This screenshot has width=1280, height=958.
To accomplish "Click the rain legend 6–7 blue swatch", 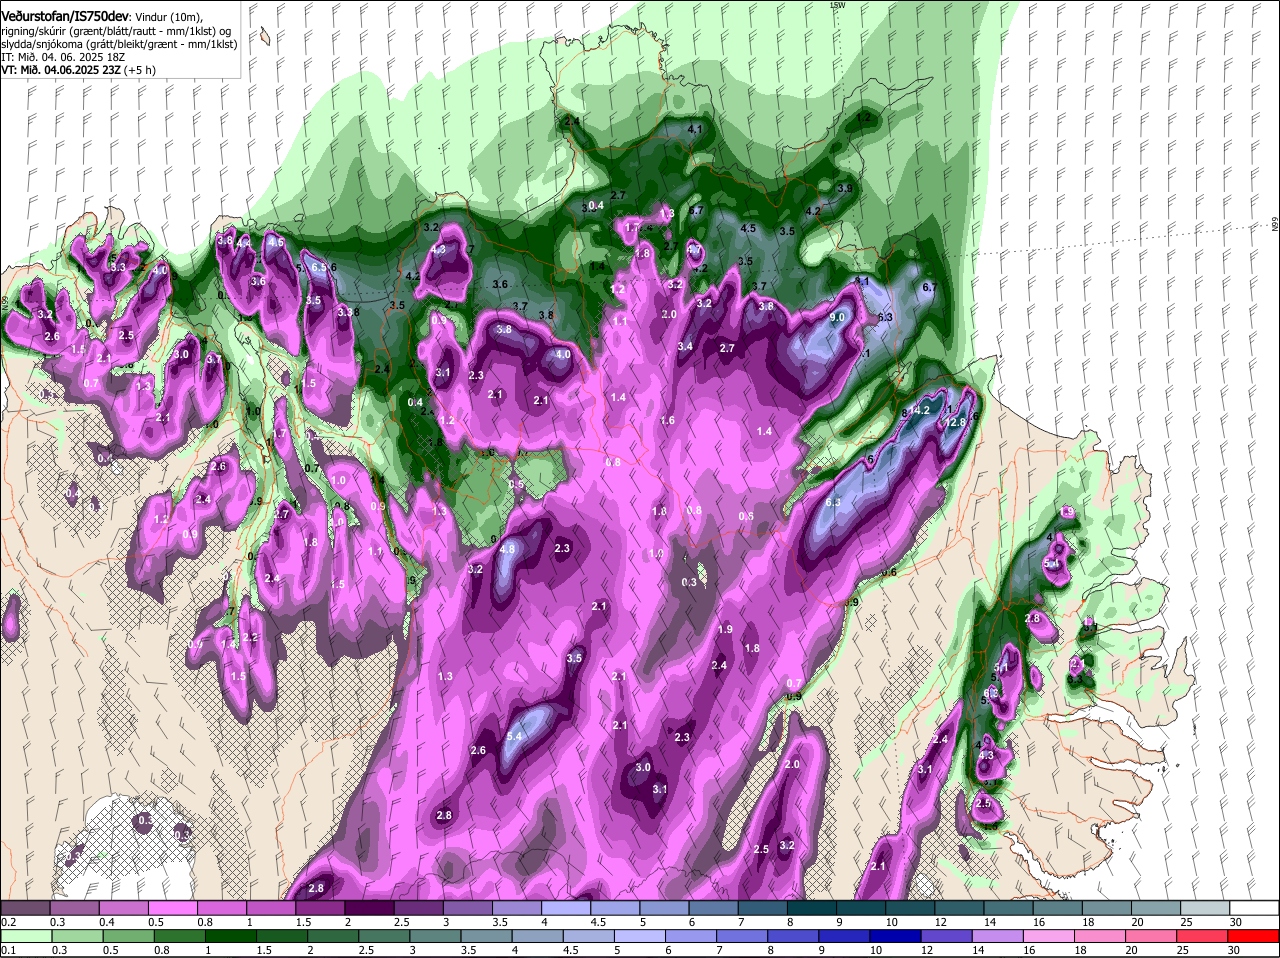I will pyautogui.click(x=691, y=936).
